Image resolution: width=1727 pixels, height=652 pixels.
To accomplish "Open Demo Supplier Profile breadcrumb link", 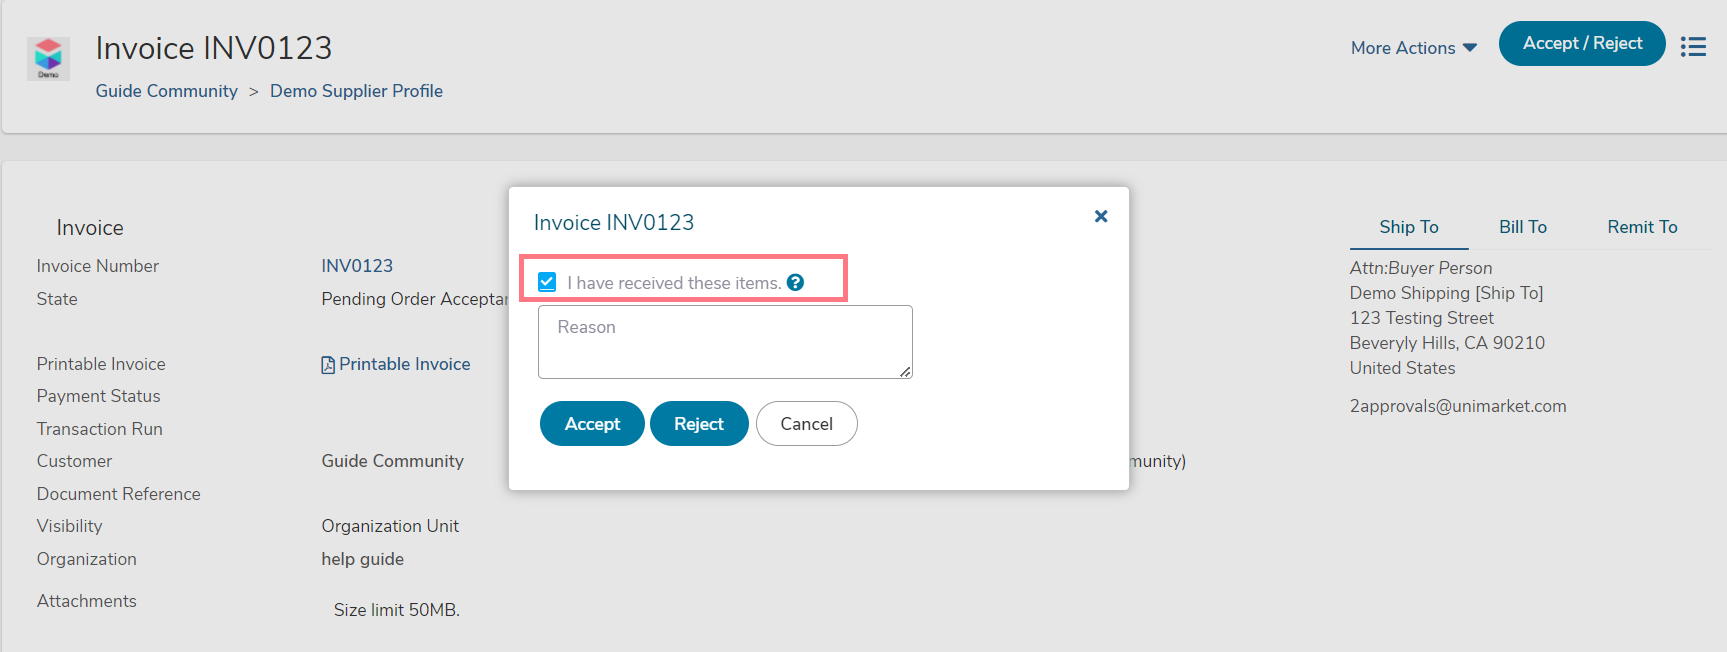I will pos(356,91).
